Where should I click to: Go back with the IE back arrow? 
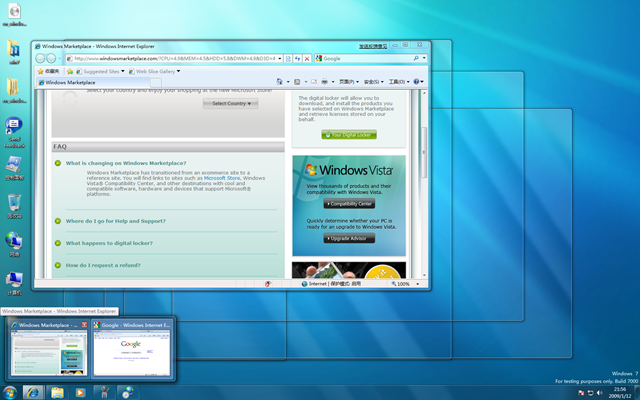[40, 58]
